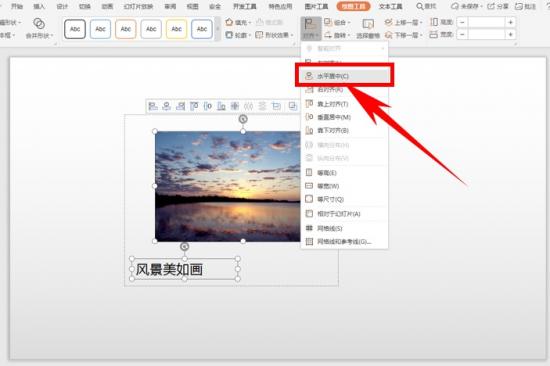Choose 右对齐(R) in the align menu
Screen dimensions: 550x366
point(344,90)
